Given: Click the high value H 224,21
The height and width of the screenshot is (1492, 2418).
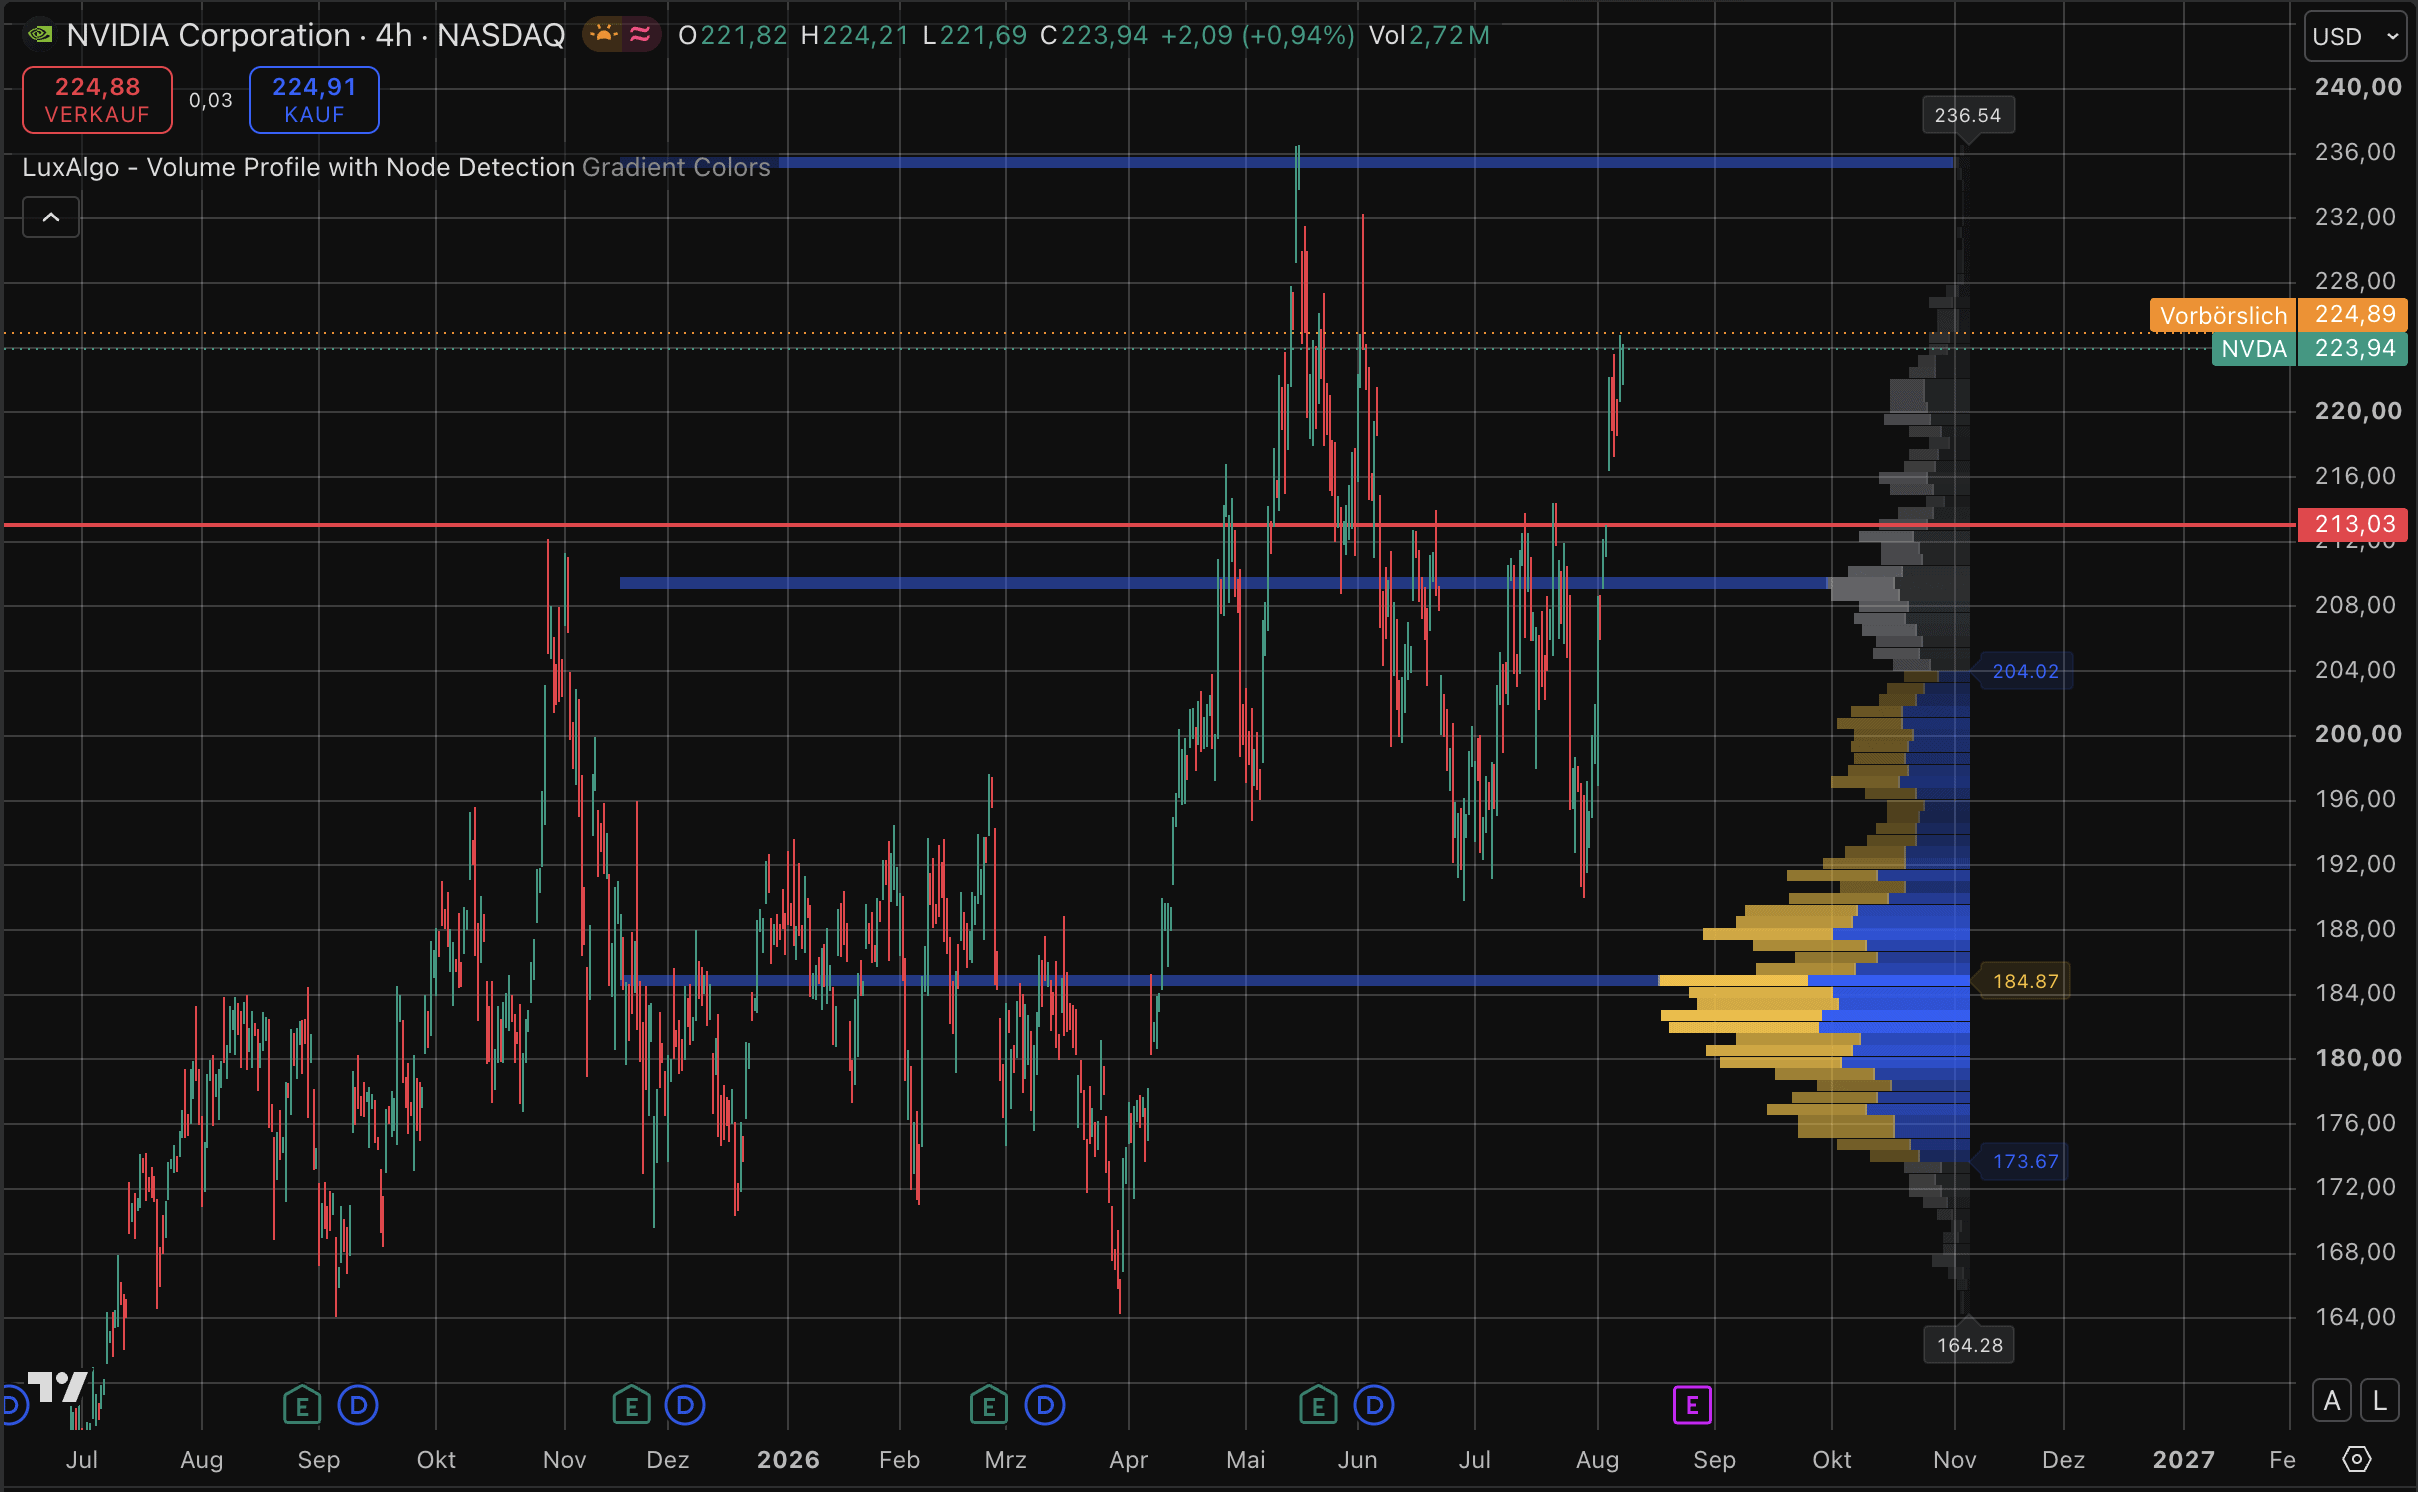Looking at the screenshot, I should pyautogui.click(x=855, y=35).
